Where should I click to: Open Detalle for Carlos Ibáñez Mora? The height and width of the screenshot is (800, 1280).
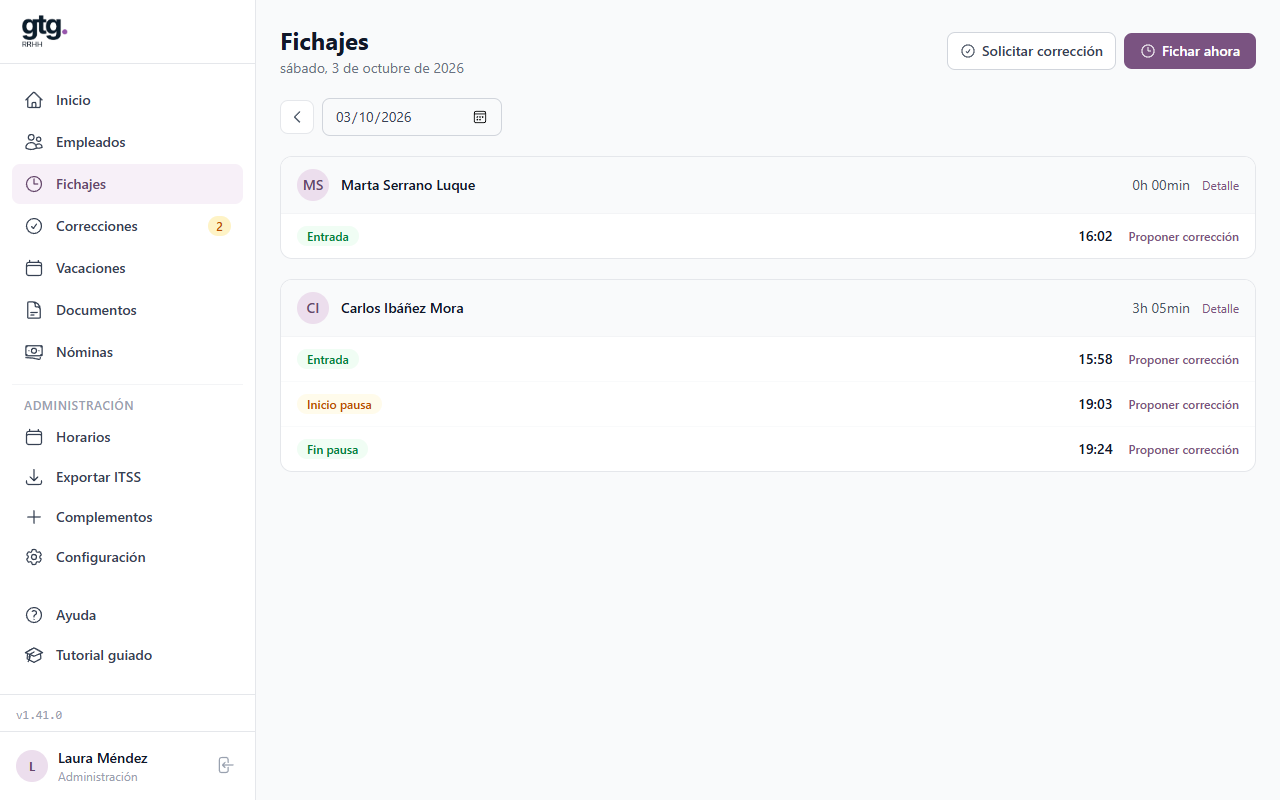point(1220,309)
